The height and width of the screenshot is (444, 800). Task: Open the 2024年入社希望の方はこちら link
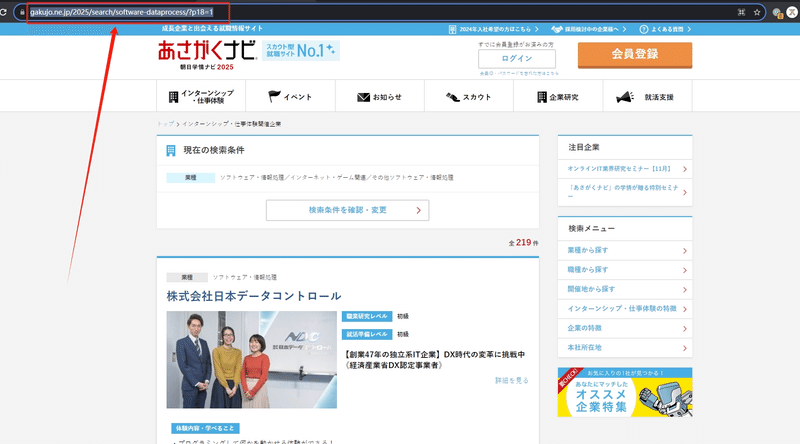[x=494, y=29]
